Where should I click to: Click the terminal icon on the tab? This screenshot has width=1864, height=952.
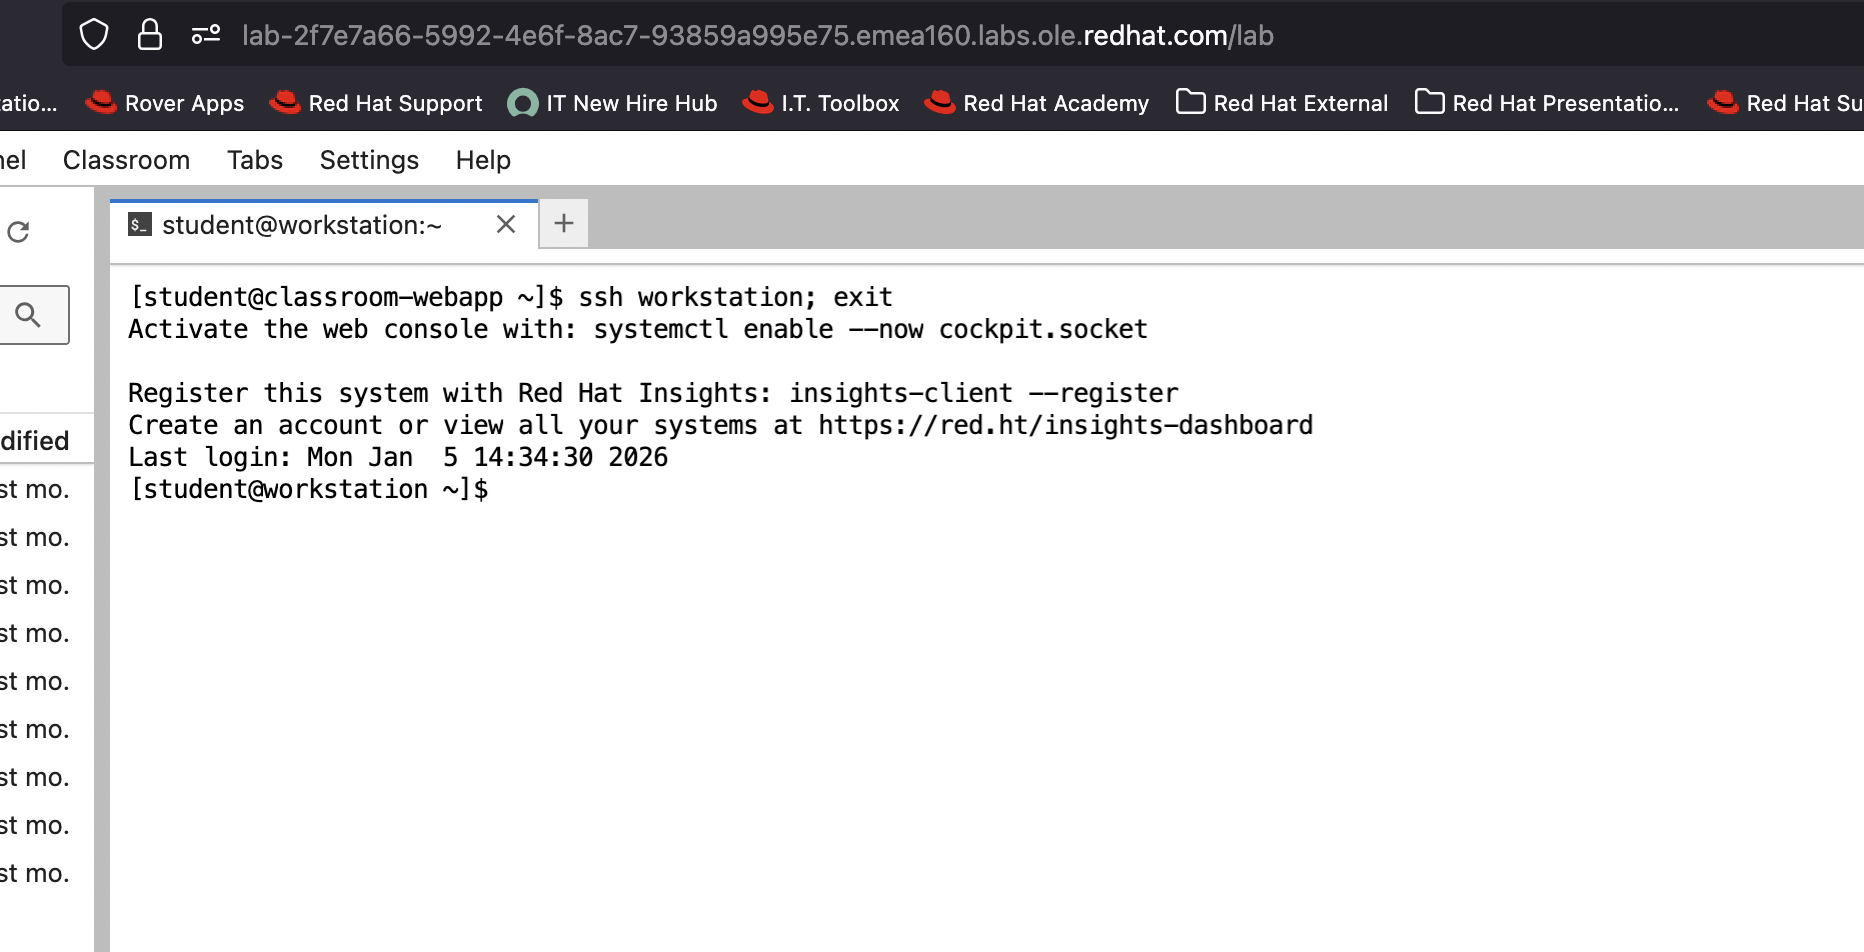pyautogui.click(x=140, y=225)
